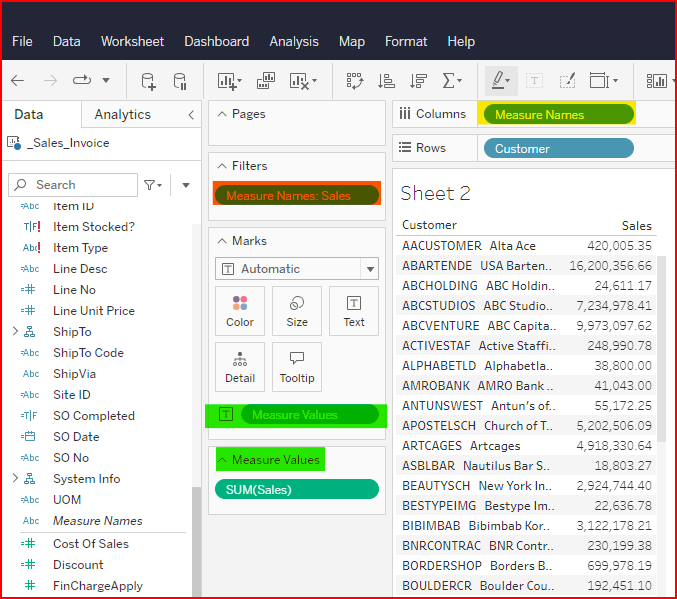Open the Tooltip mark card
Viewport: 677px width, 599px height.
297,366
